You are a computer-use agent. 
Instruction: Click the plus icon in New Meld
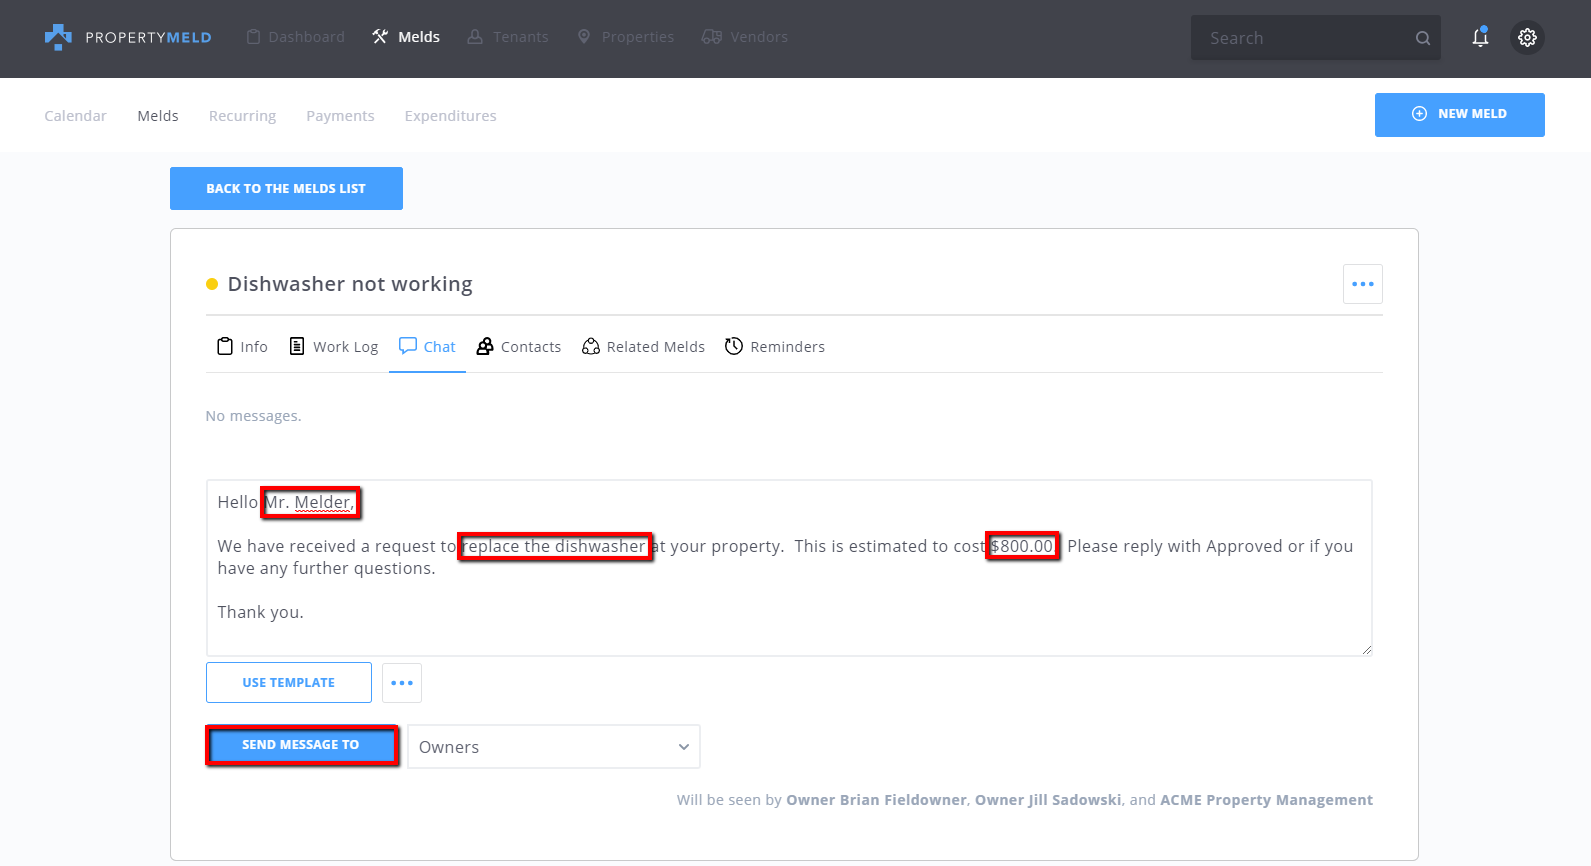point(1419,114)
